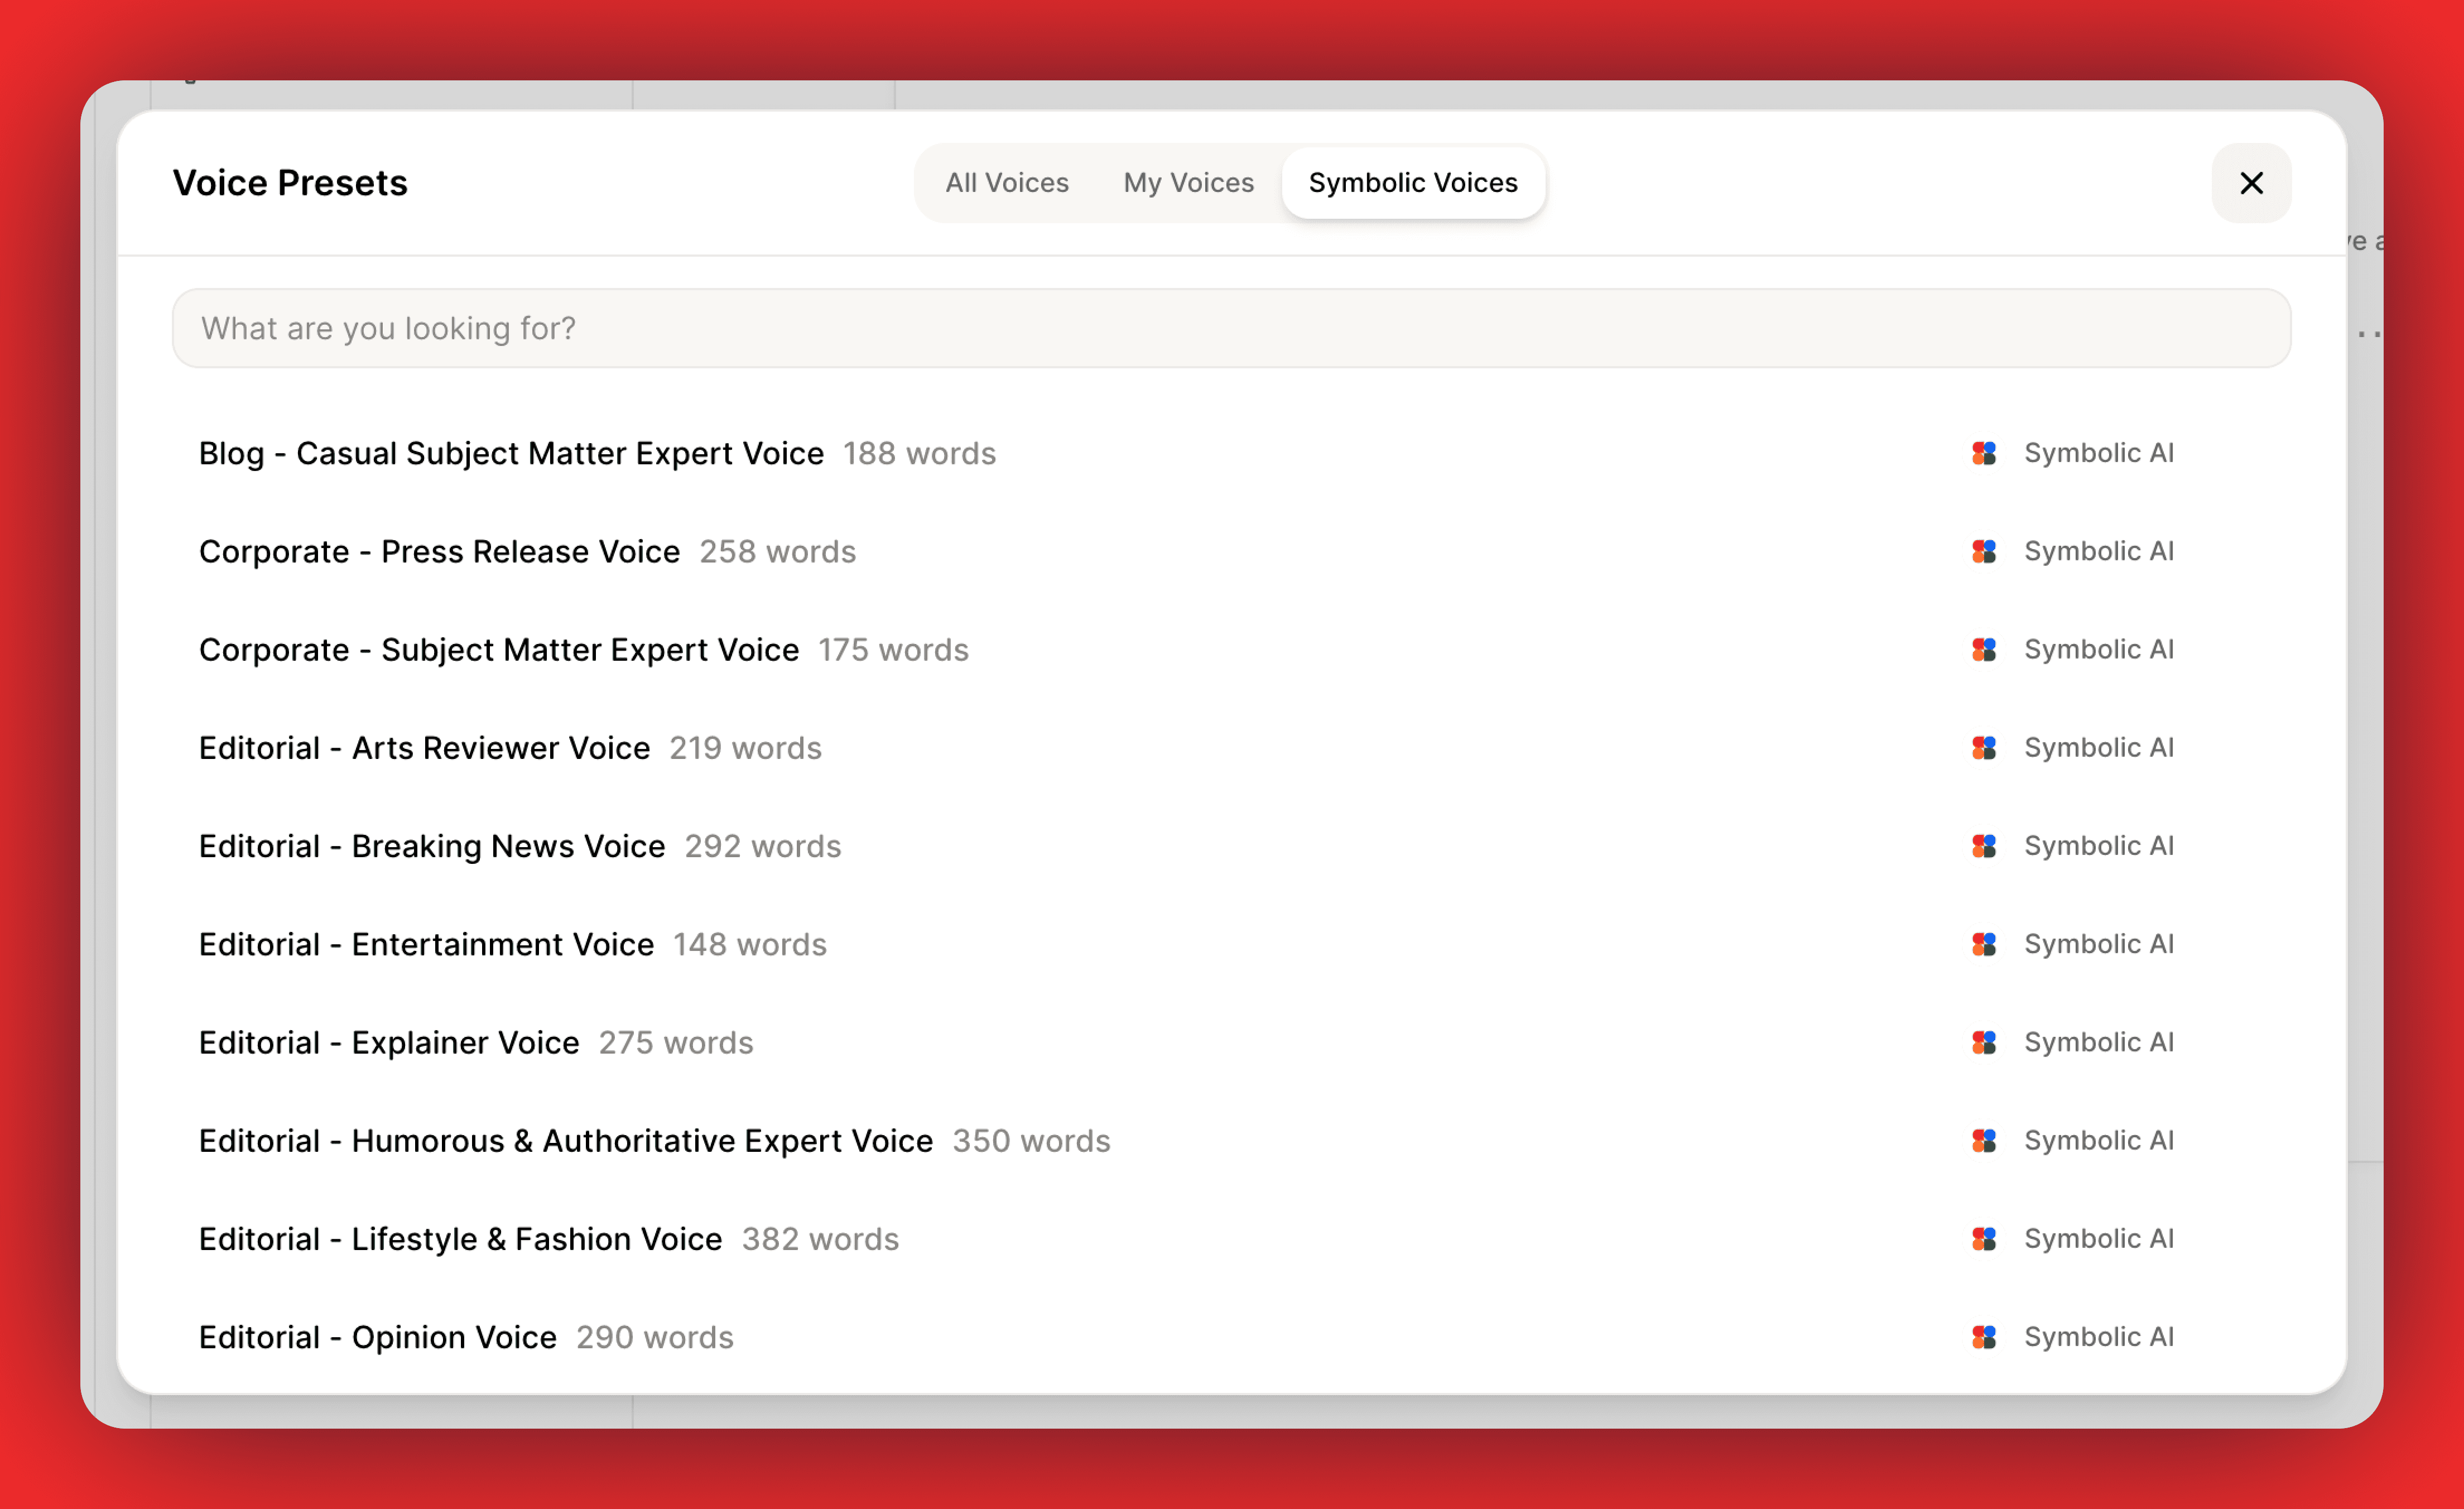Image resolution: width=2464 pixels, height=1509 pixels.
Task: Select Editorial - Arts Reviewer Voice preset
Action: click(x=424, y=748)
